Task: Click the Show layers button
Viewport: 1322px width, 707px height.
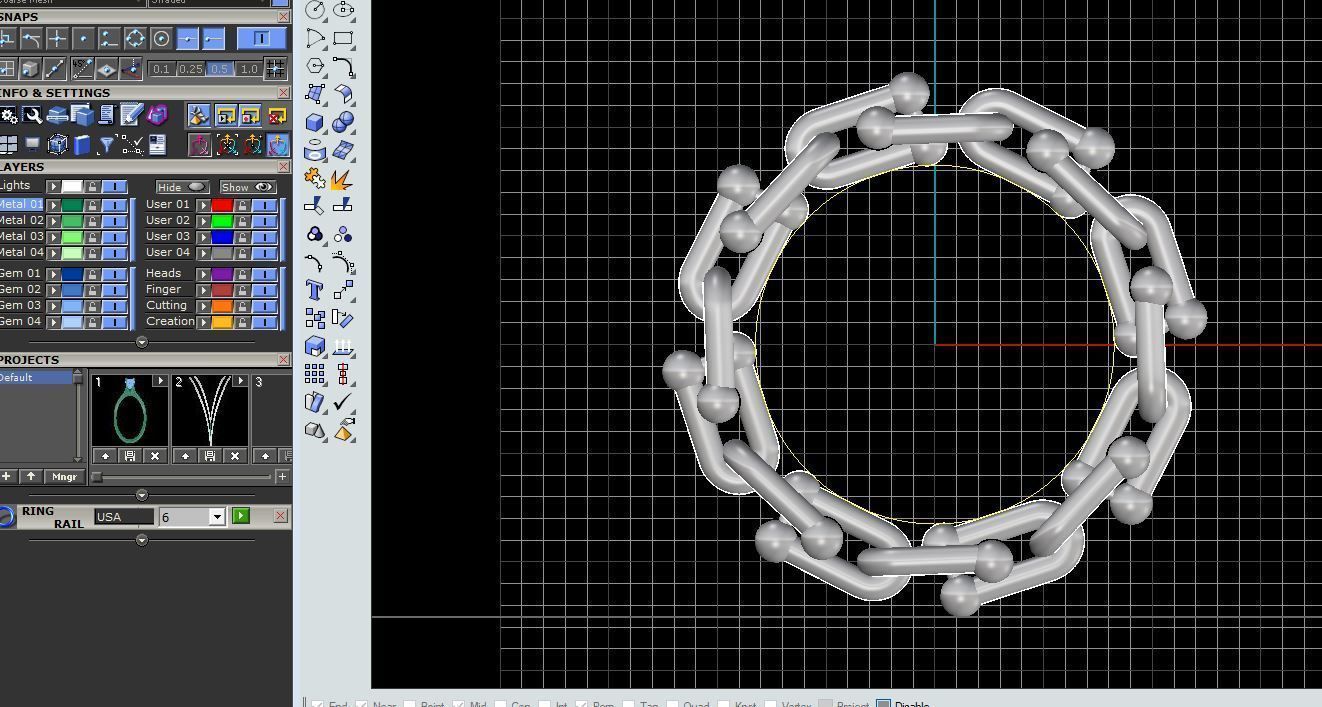Action: 248,187
